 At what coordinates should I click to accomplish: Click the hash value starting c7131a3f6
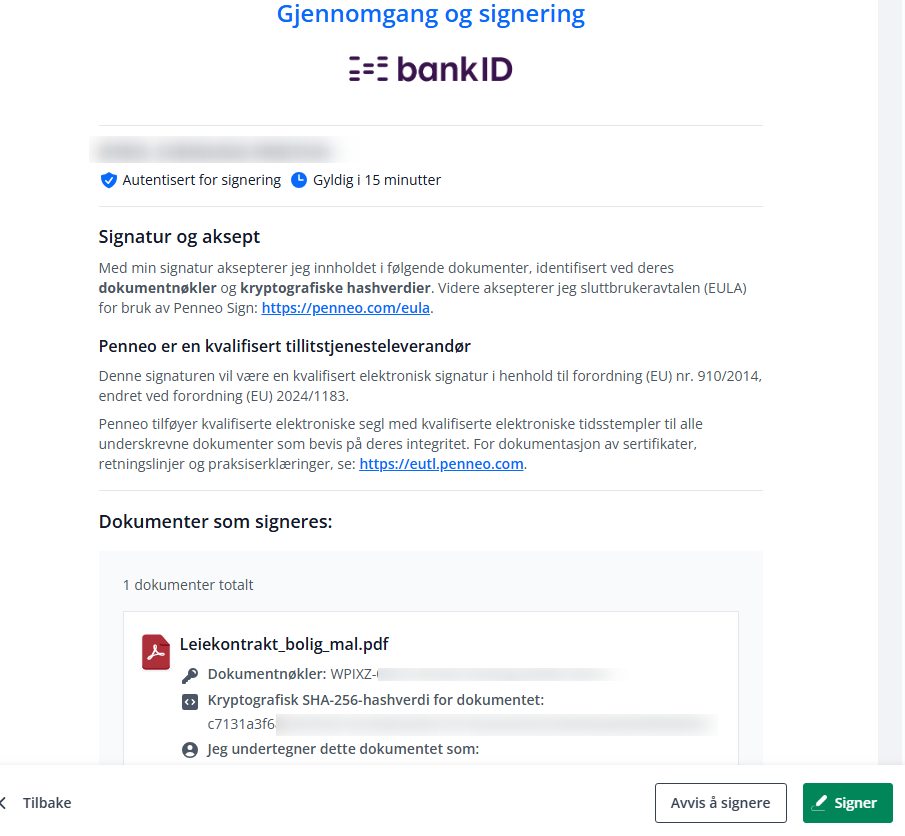pos(462,724)
